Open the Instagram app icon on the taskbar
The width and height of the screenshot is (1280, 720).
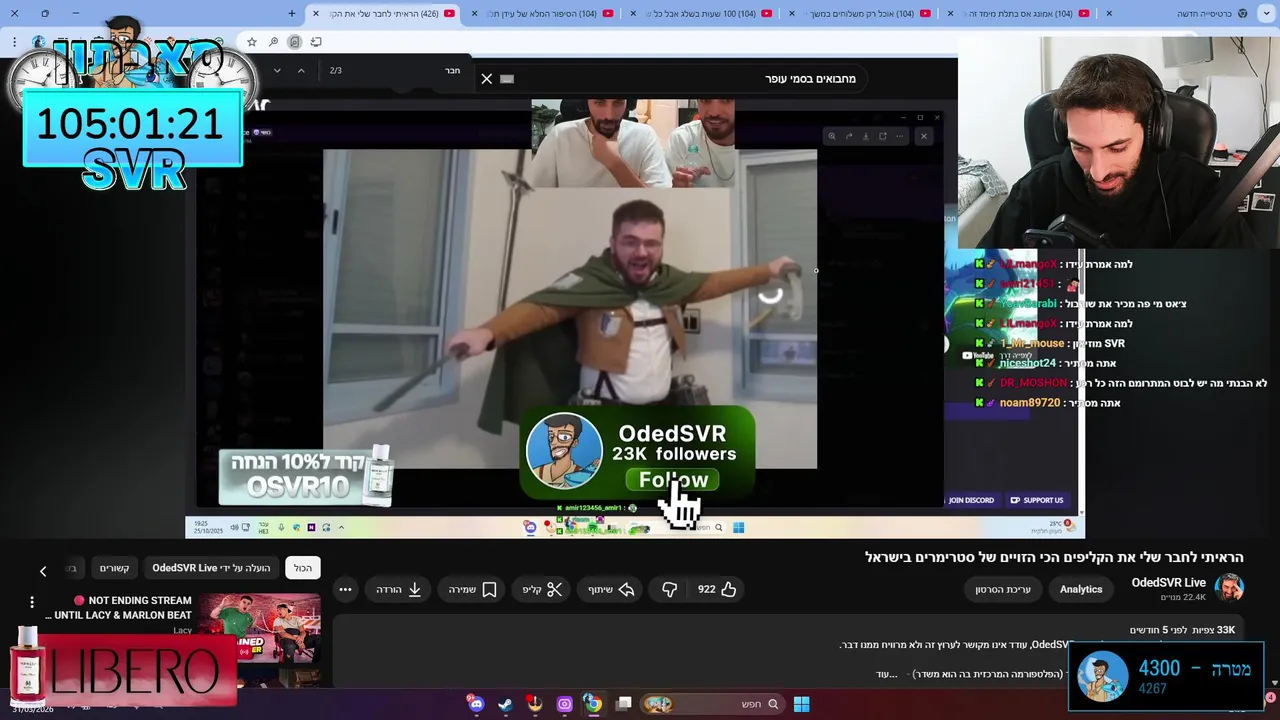tap(564, 704)
